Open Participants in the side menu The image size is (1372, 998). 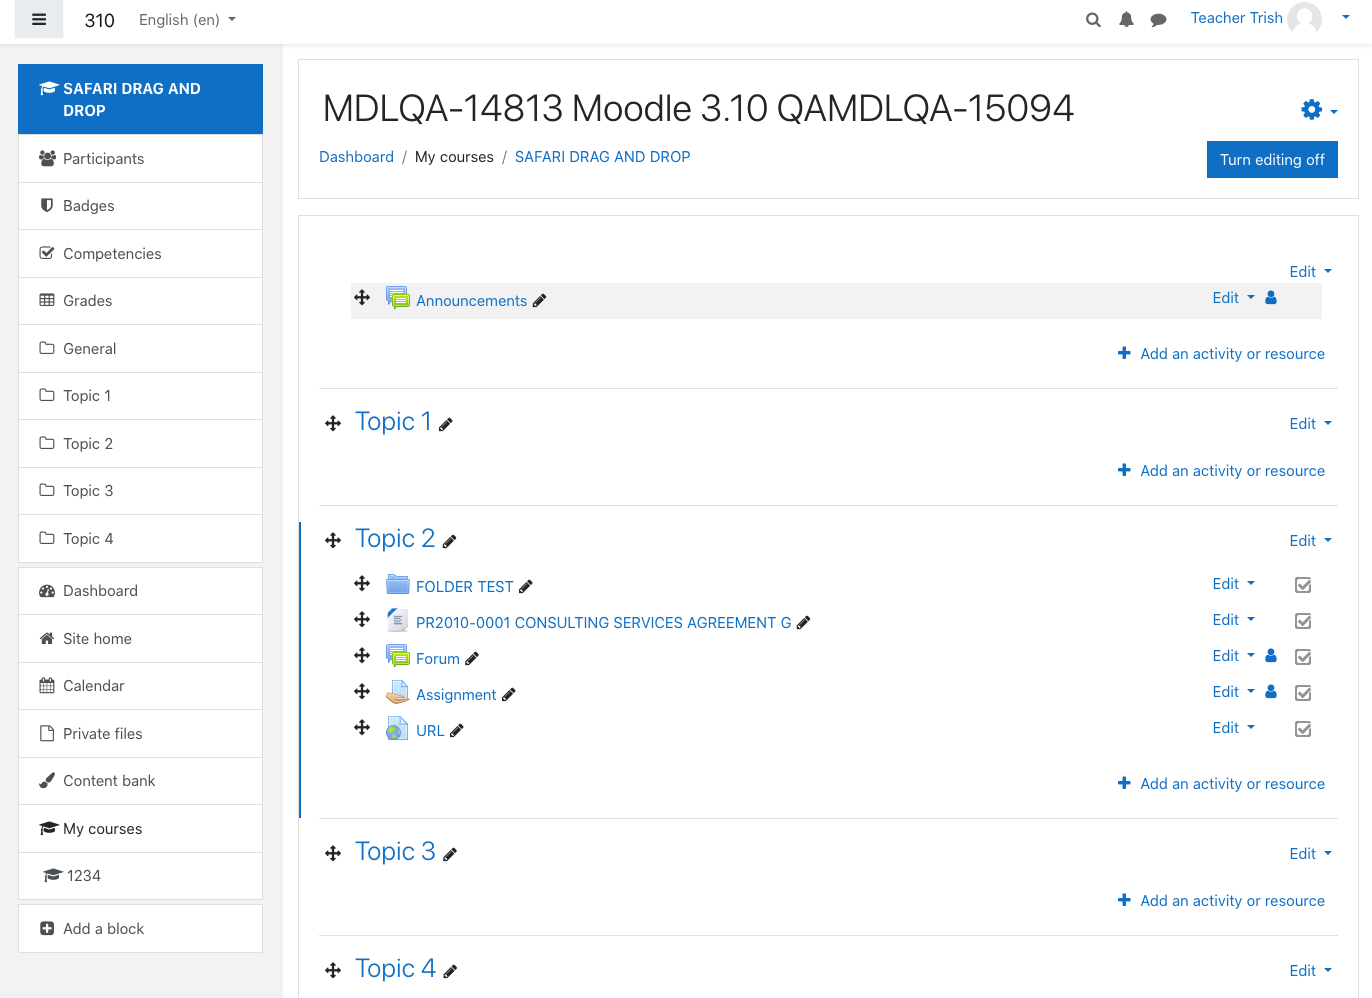point(140,159)
